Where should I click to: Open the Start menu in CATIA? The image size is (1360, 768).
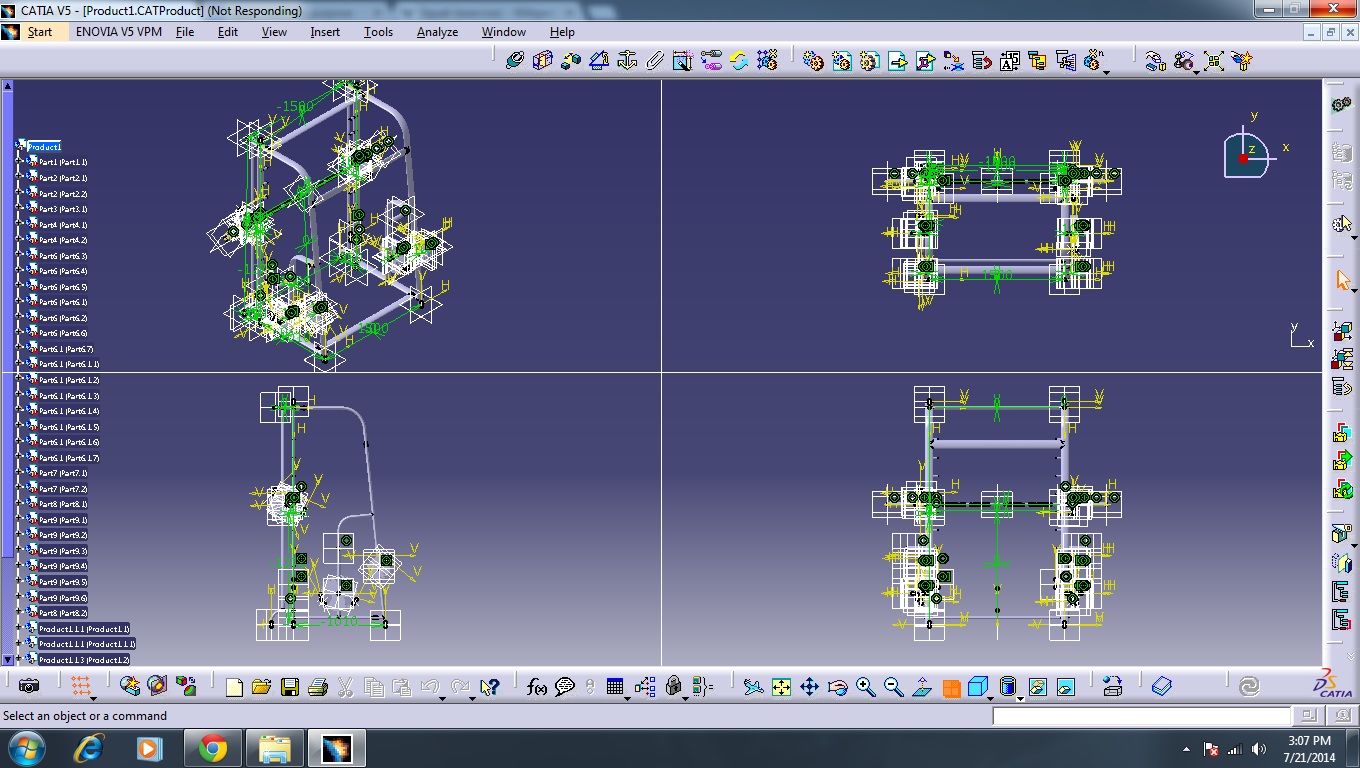(x=39, y=32)
